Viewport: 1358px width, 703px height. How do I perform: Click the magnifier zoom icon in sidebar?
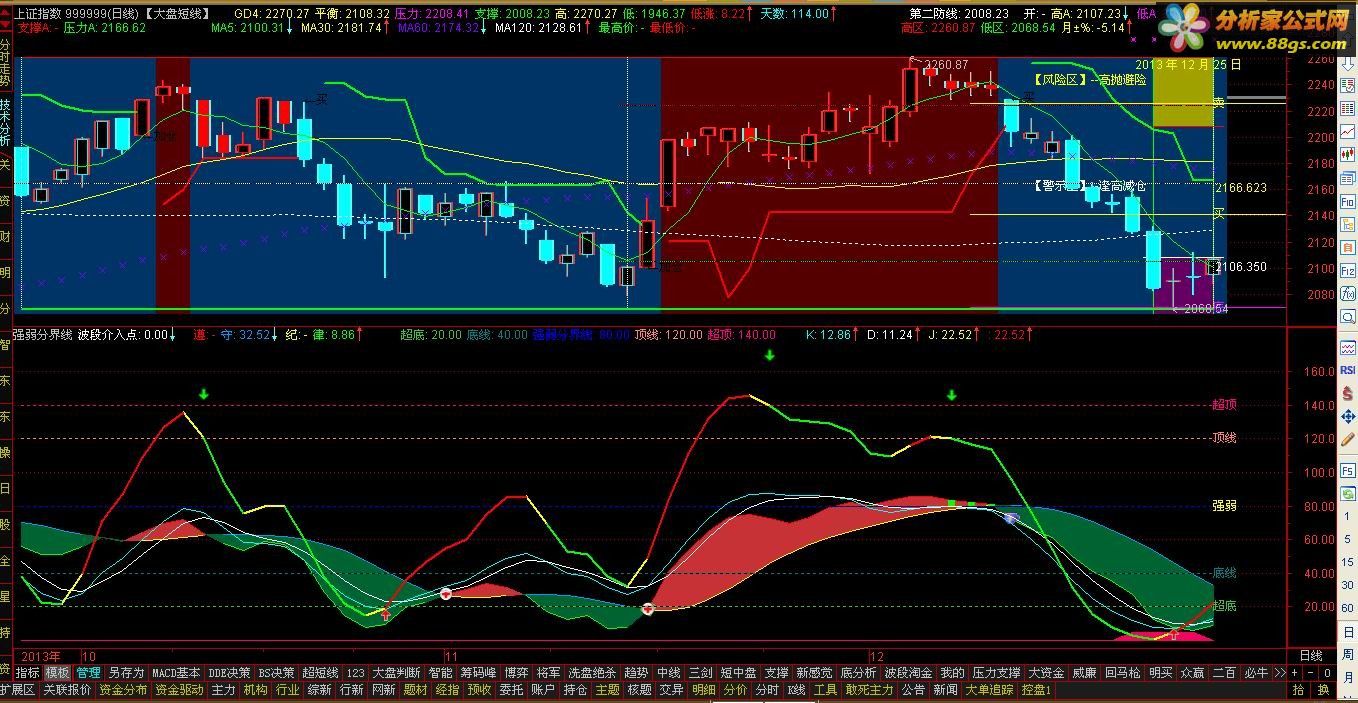1347,316
